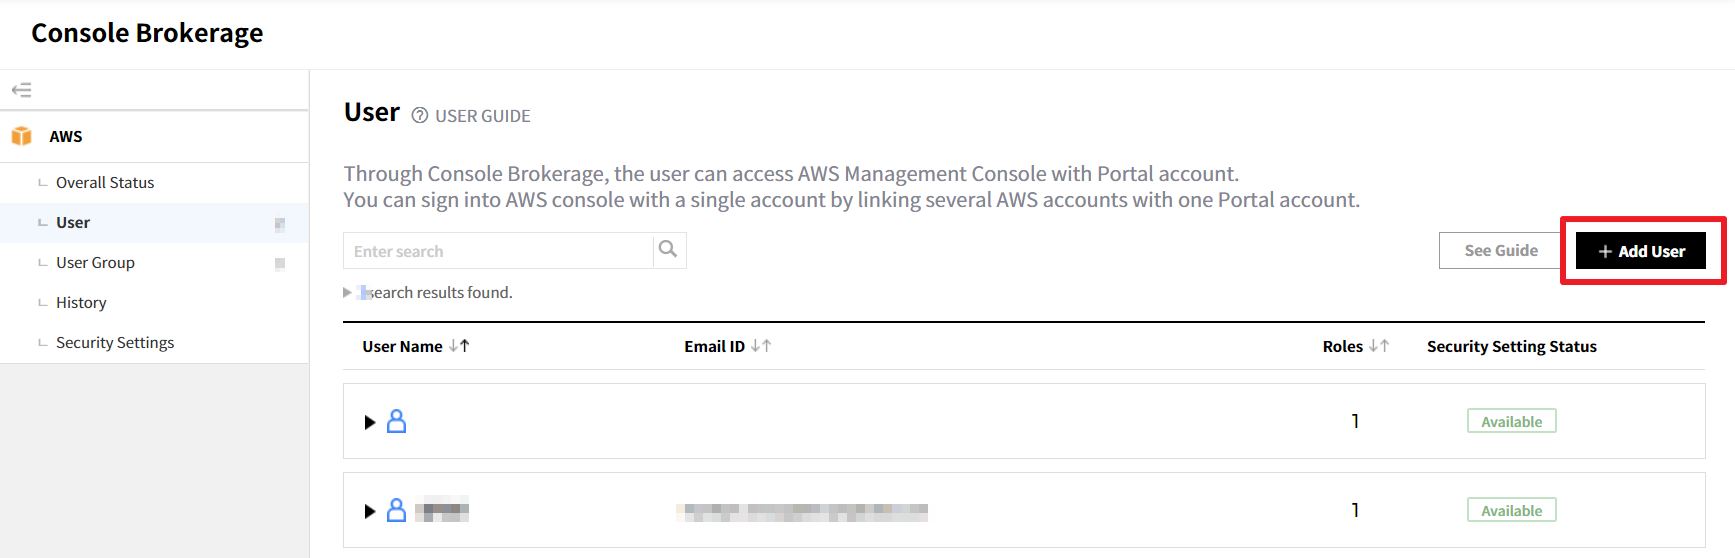
Task: Expand the search results found triangle
Action: tap(347, 292)
